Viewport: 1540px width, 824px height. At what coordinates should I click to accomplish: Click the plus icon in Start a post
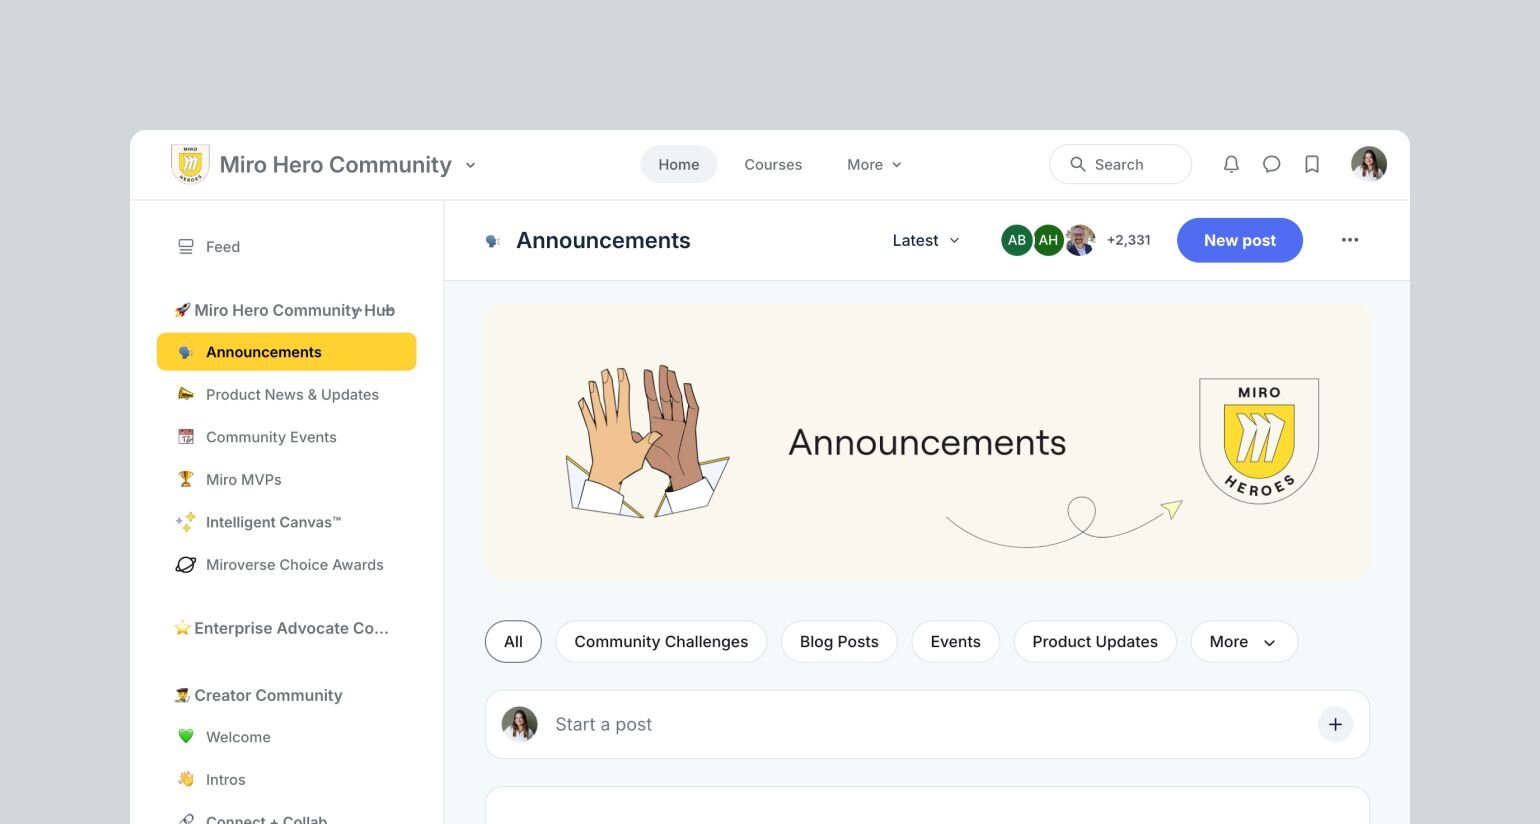pos(1335,724)
